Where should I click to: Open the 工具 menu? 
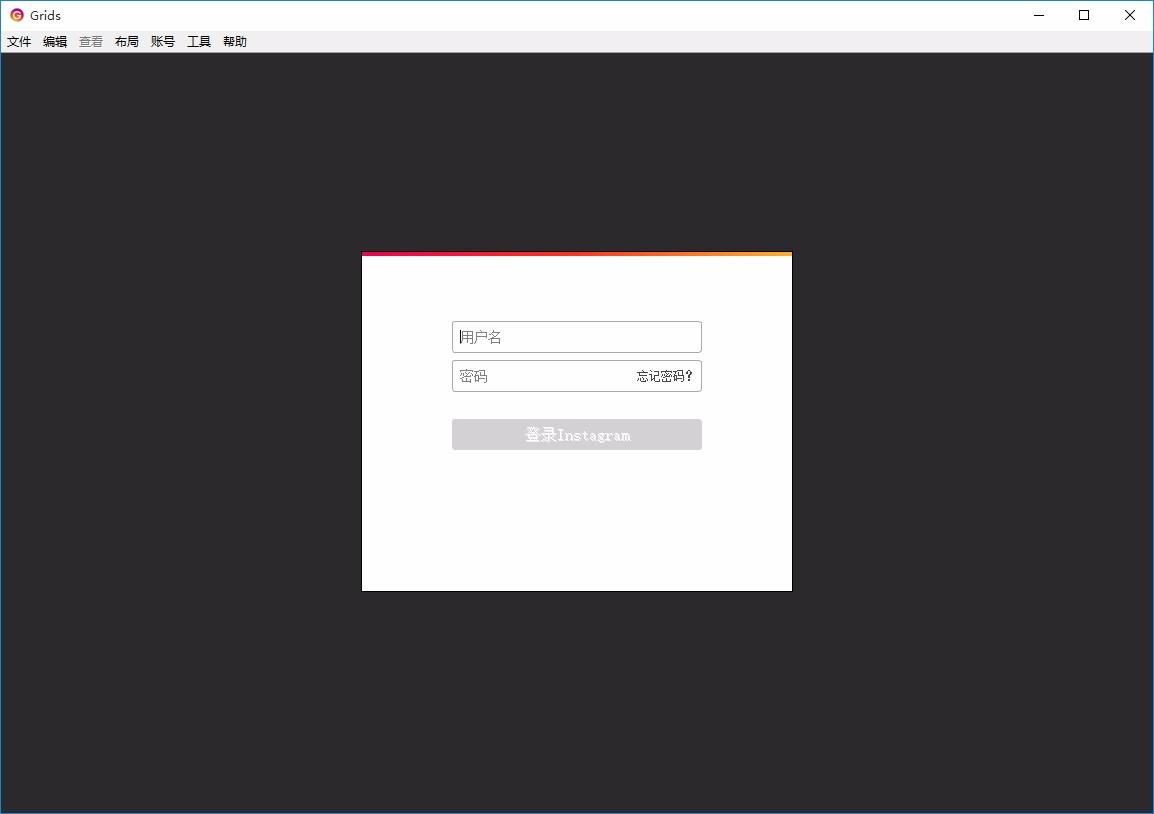pos(199,42)
